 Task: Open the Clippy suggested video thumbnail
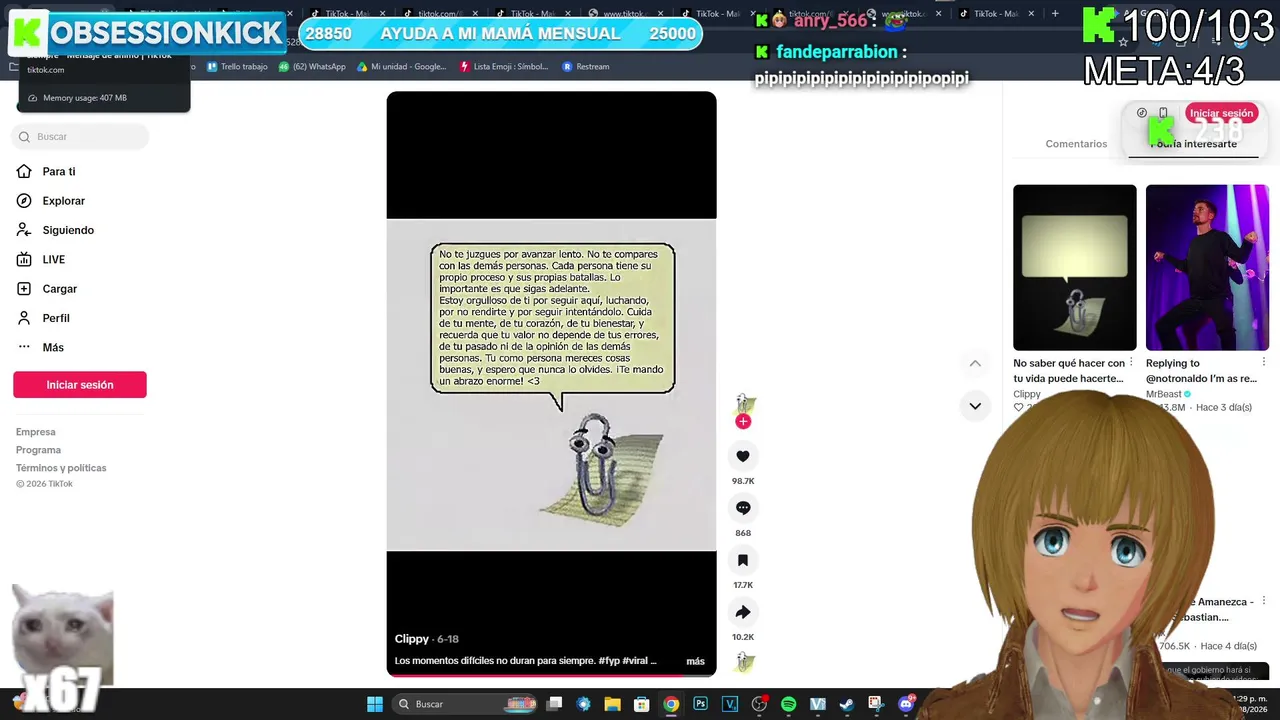1075,267
